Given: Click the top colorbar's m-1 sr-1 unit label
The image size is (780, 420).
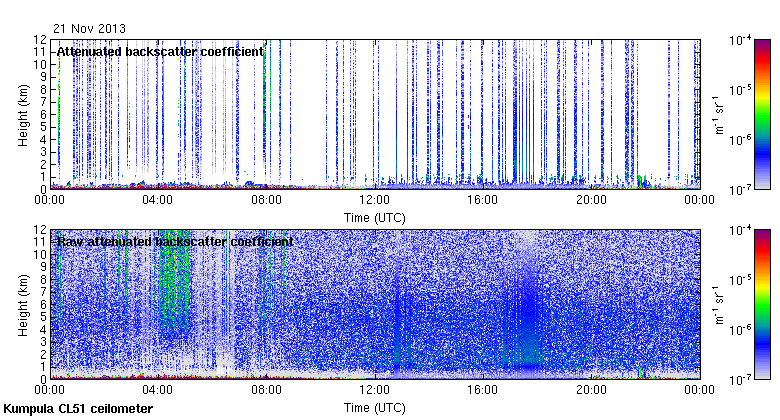Looking at the screenshot, I should pyautogui.click(x=718, y=115).
